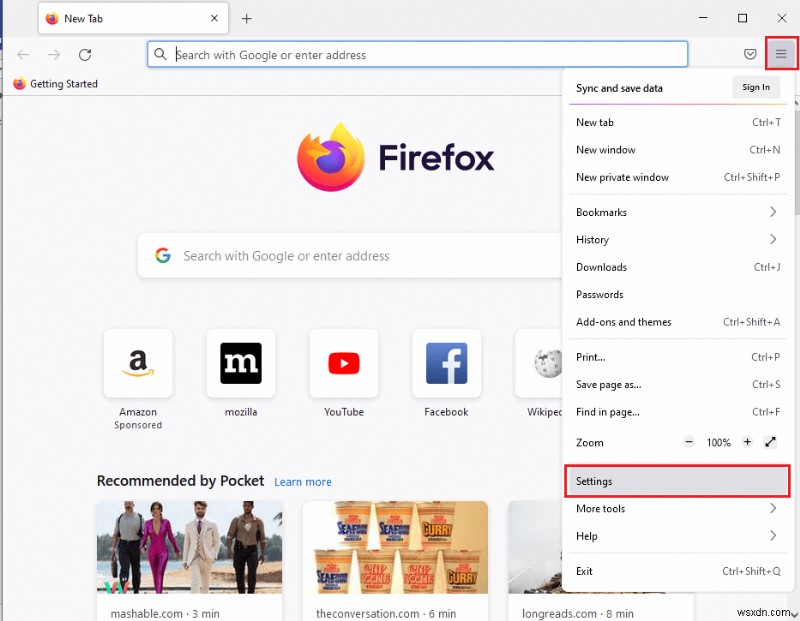Click the Getting Started bookmark
Image resolution: width=800 pixels, height=621 pixels.
(x=55, y=84)
